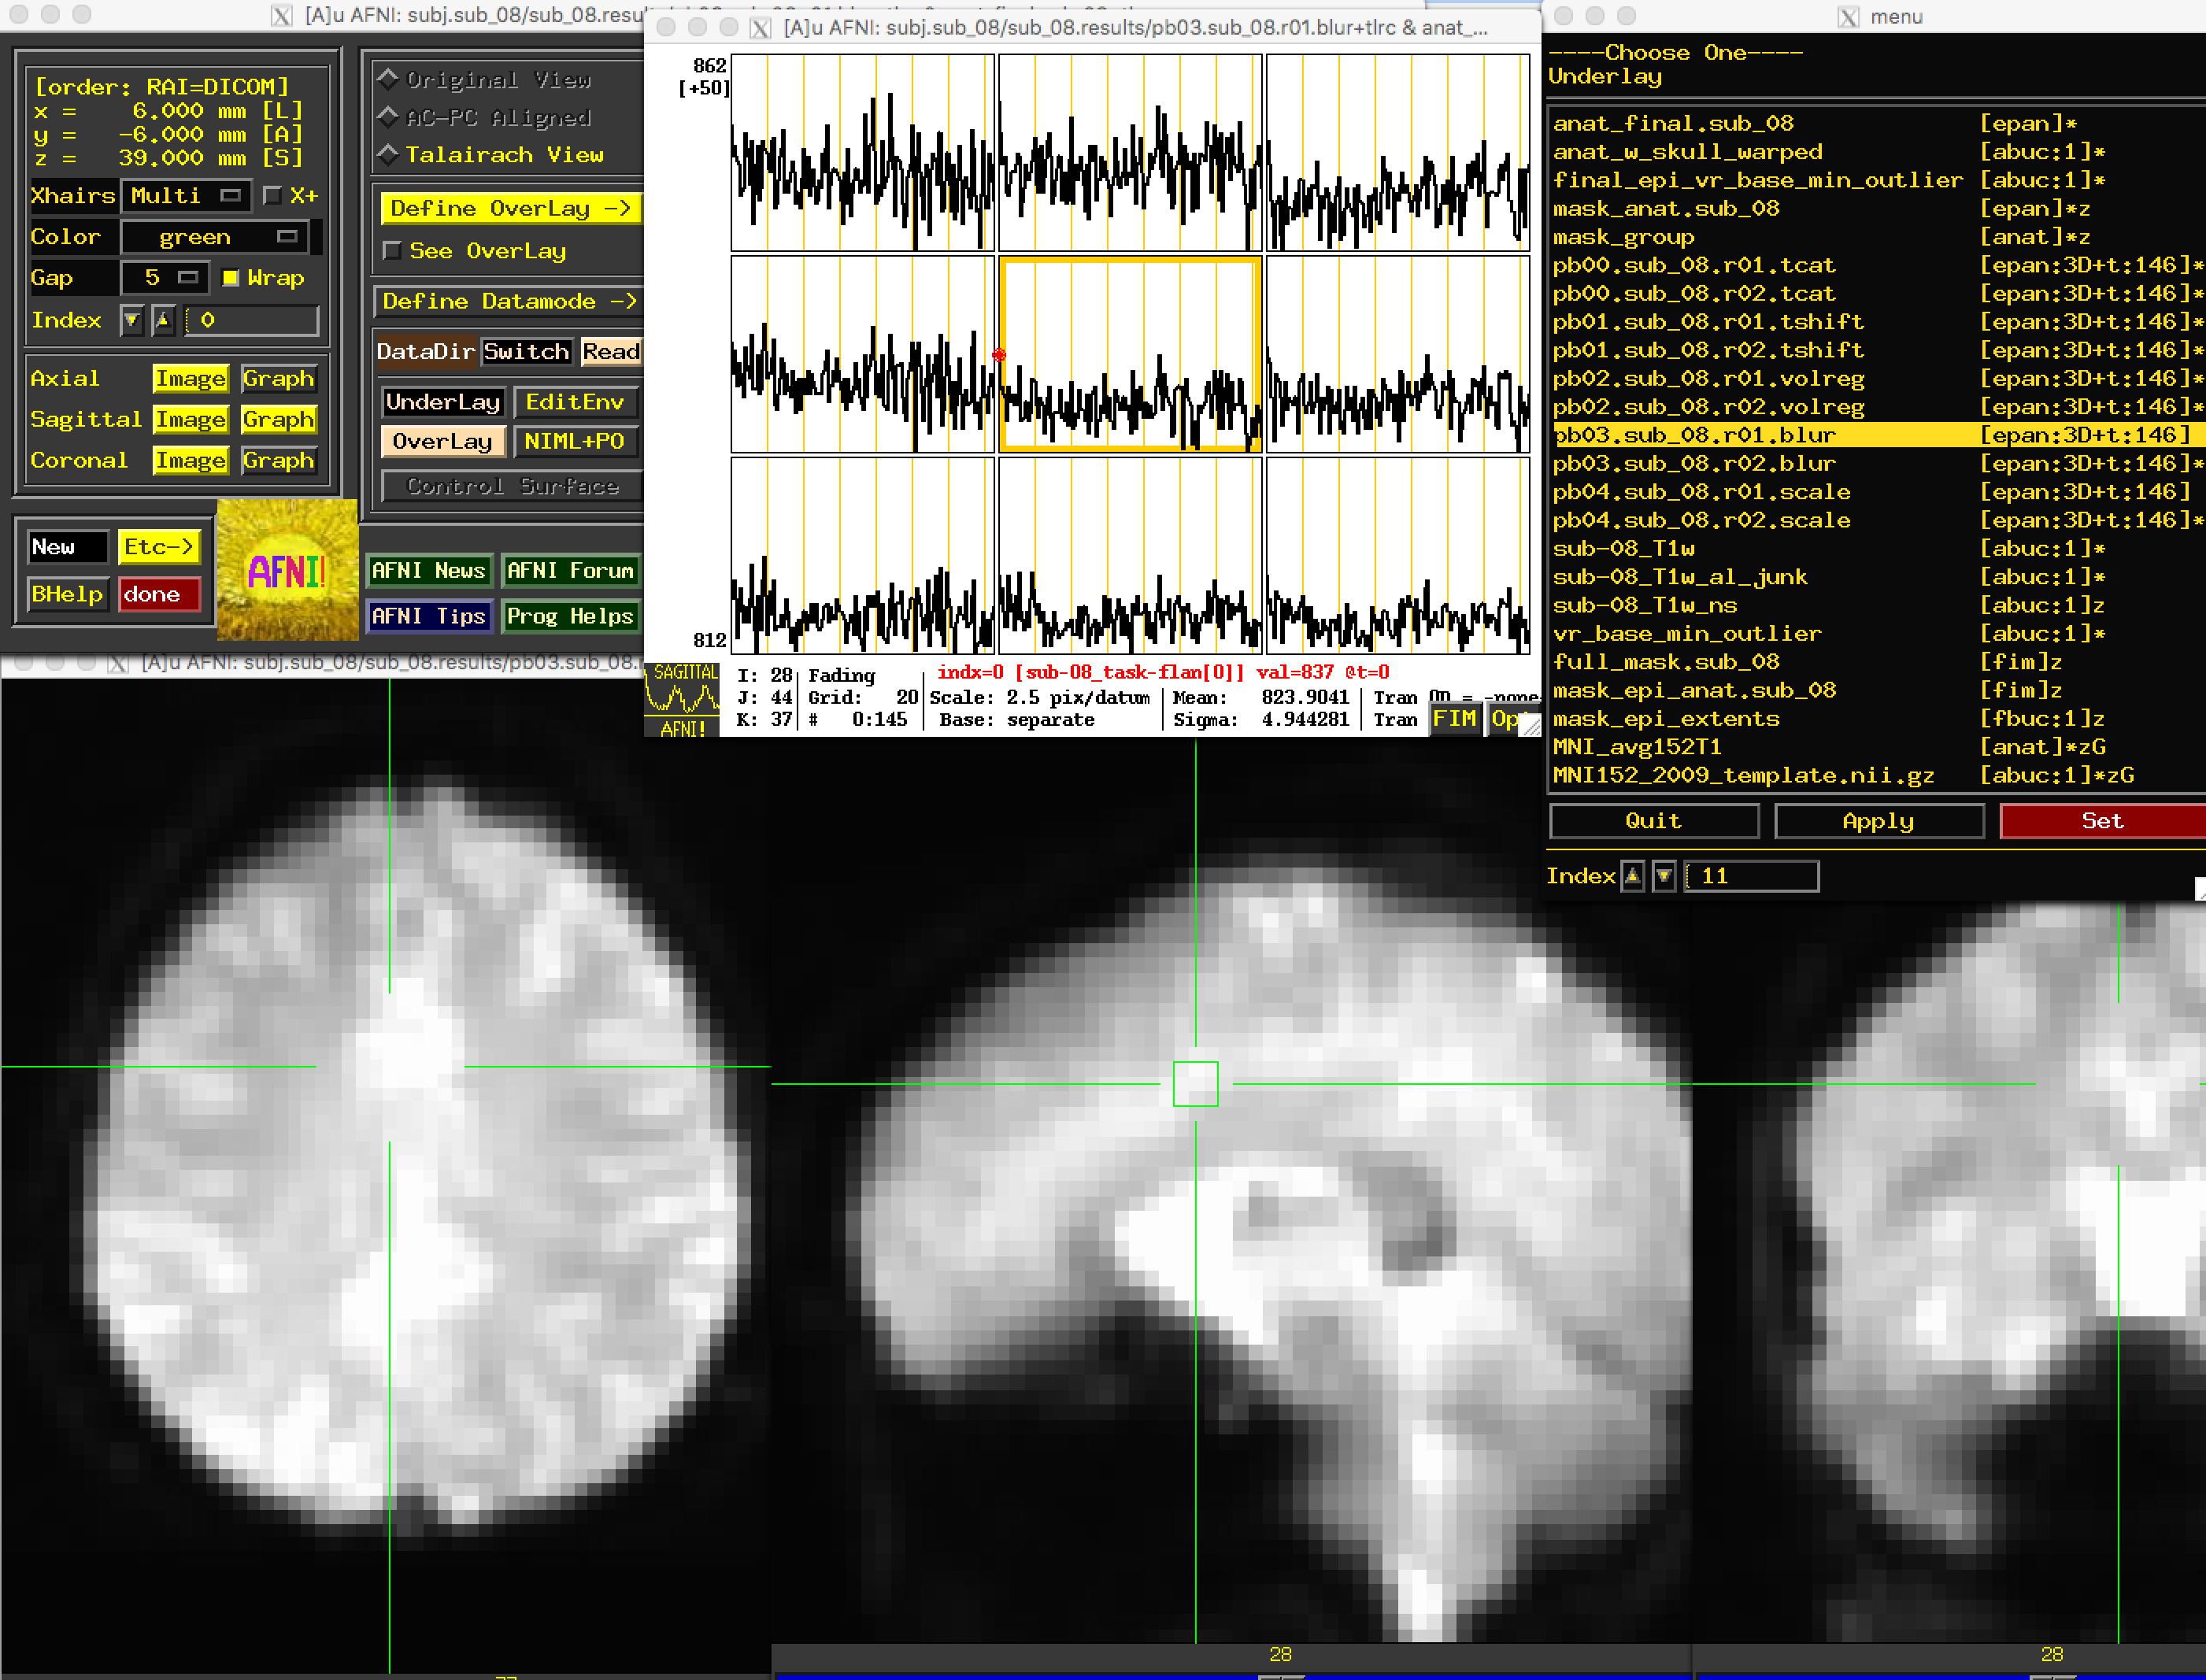The height and width of the screenshot is (1680, 2206).
Task: Open the Etc-> menu
Action: 159,547
